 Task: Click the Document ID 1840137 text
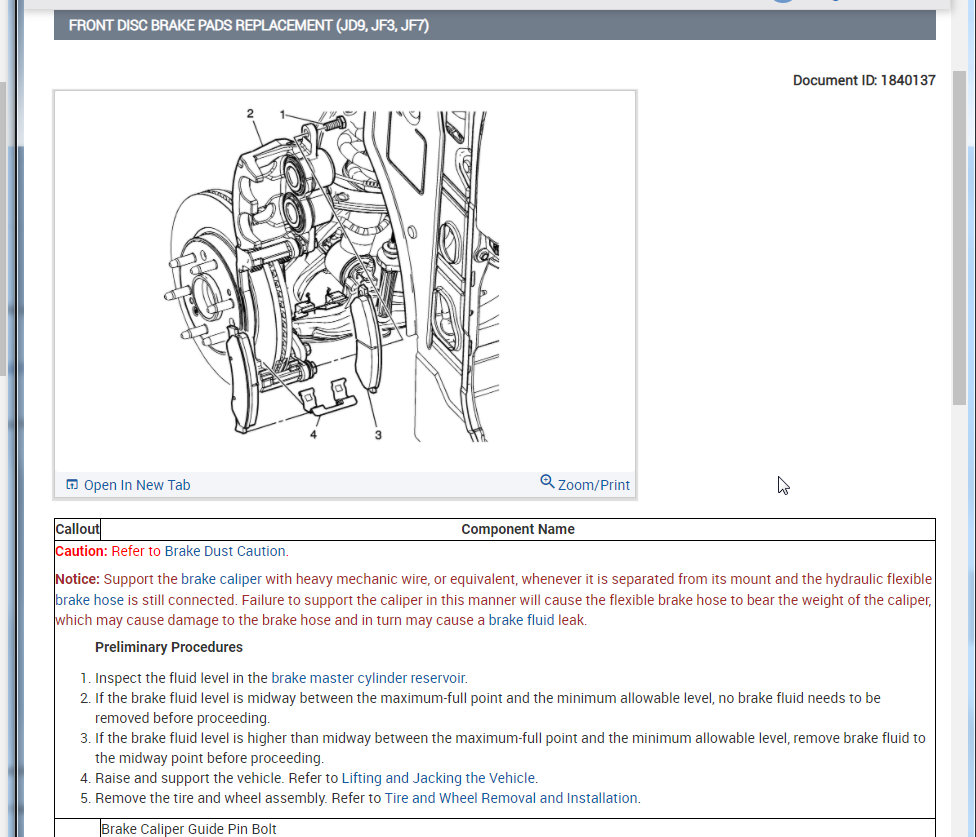click(864, 80)
